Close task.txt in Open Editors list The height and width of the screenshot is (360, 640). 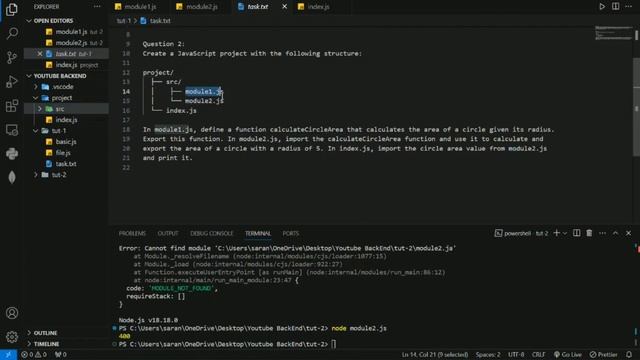pos(40,53)
